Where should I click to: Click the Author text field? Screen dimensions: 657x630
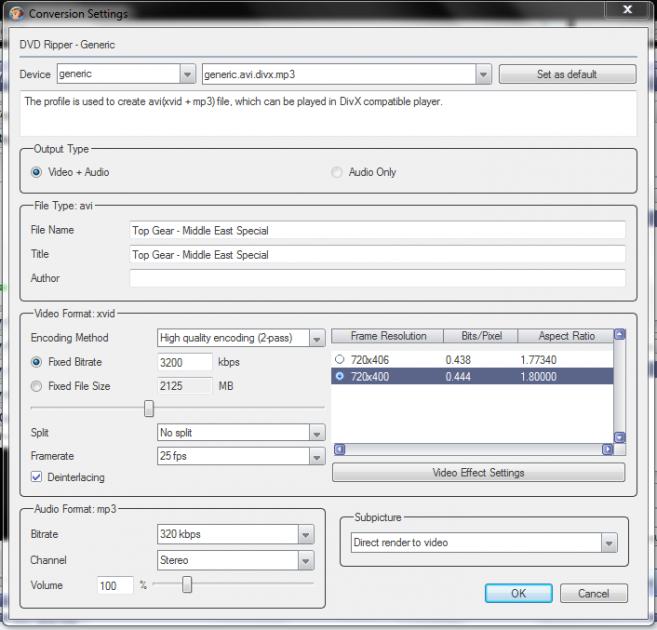point(377,279)
